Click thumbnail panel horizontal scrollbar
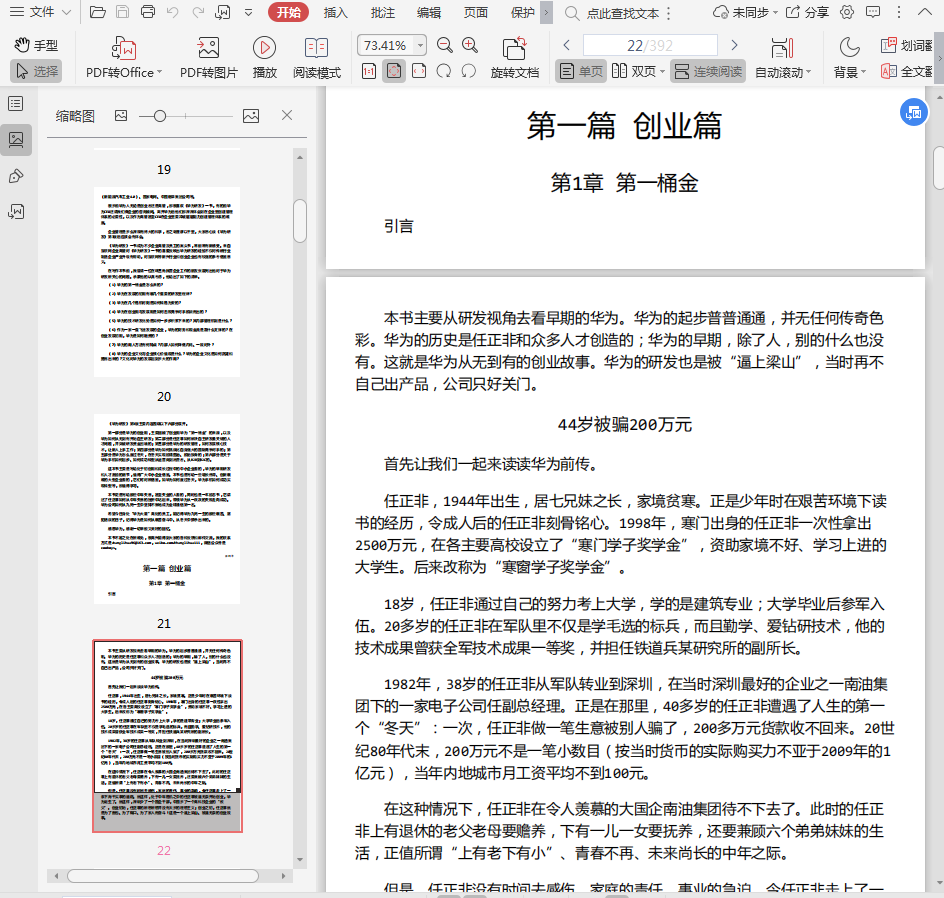944x898 pixels. pyautogui.click(x=163, y=876)
